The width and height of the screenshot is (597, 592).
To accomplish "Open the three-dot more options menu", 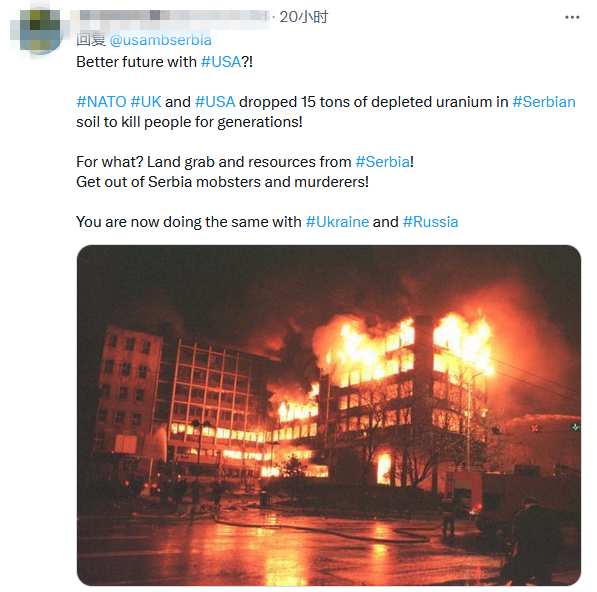I will click(572, 17).
